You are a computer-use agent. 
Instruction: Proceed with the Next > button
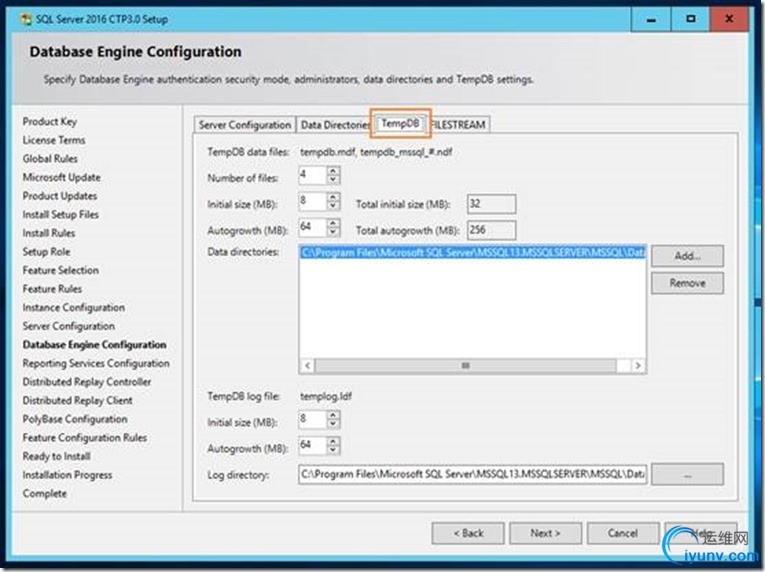click(545, 533)
